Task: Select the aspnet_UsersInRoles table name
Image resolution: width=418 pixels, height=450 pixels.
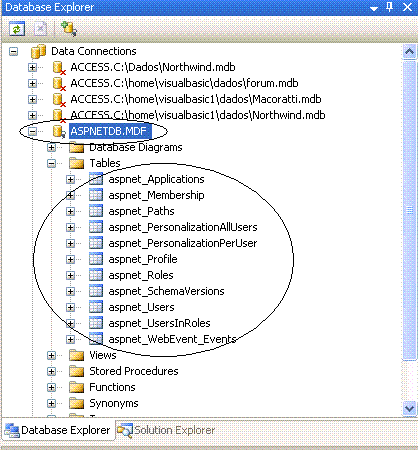Action: coord(159,324)
